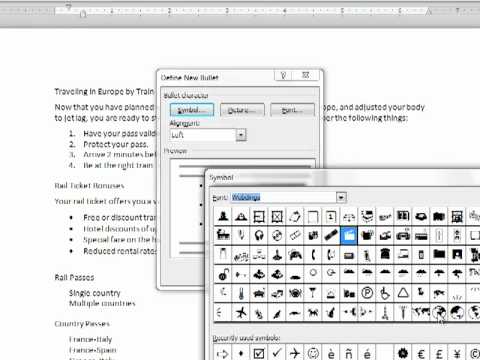Select the Webdings font name field
The width and height of the screenshot is (480, 360).
tap(284, 198)
